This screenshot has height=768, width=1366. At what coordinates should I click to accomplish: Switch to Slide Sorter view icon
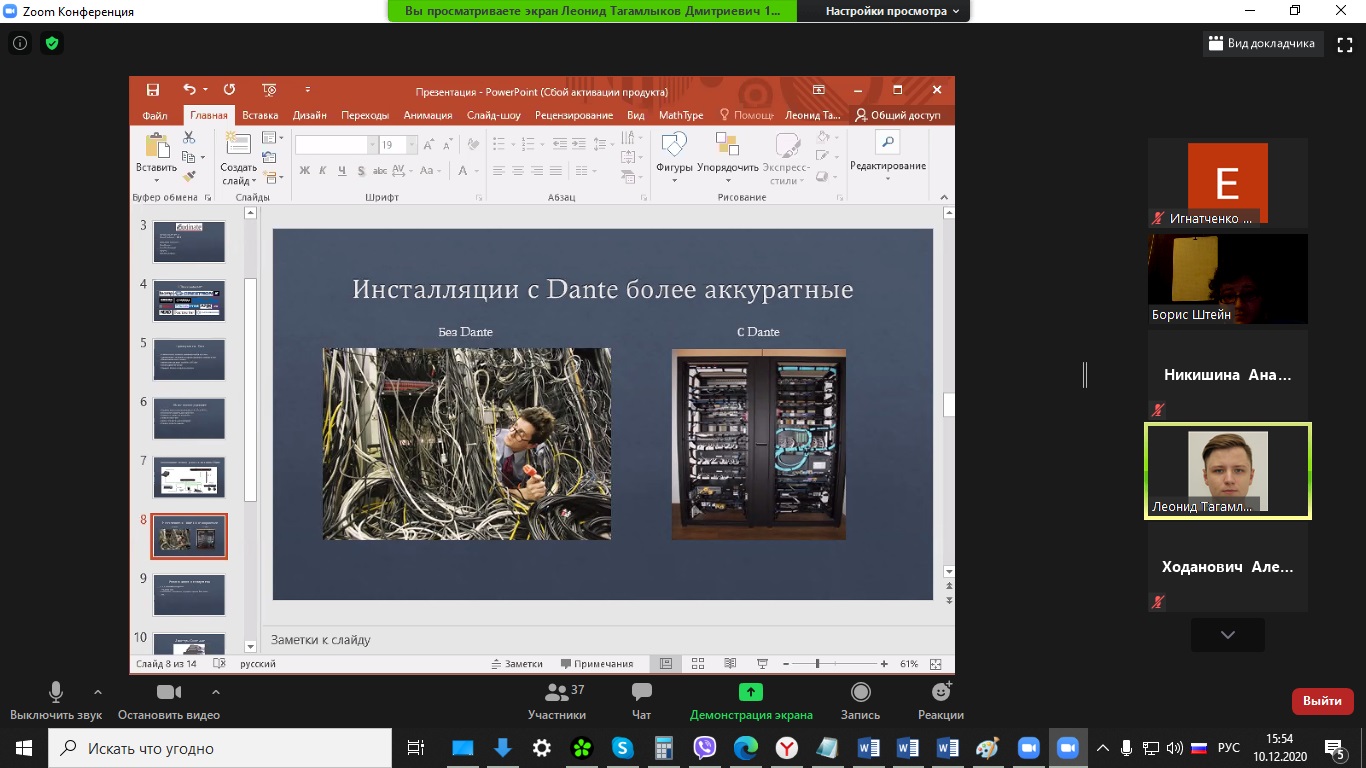point(698,664)
